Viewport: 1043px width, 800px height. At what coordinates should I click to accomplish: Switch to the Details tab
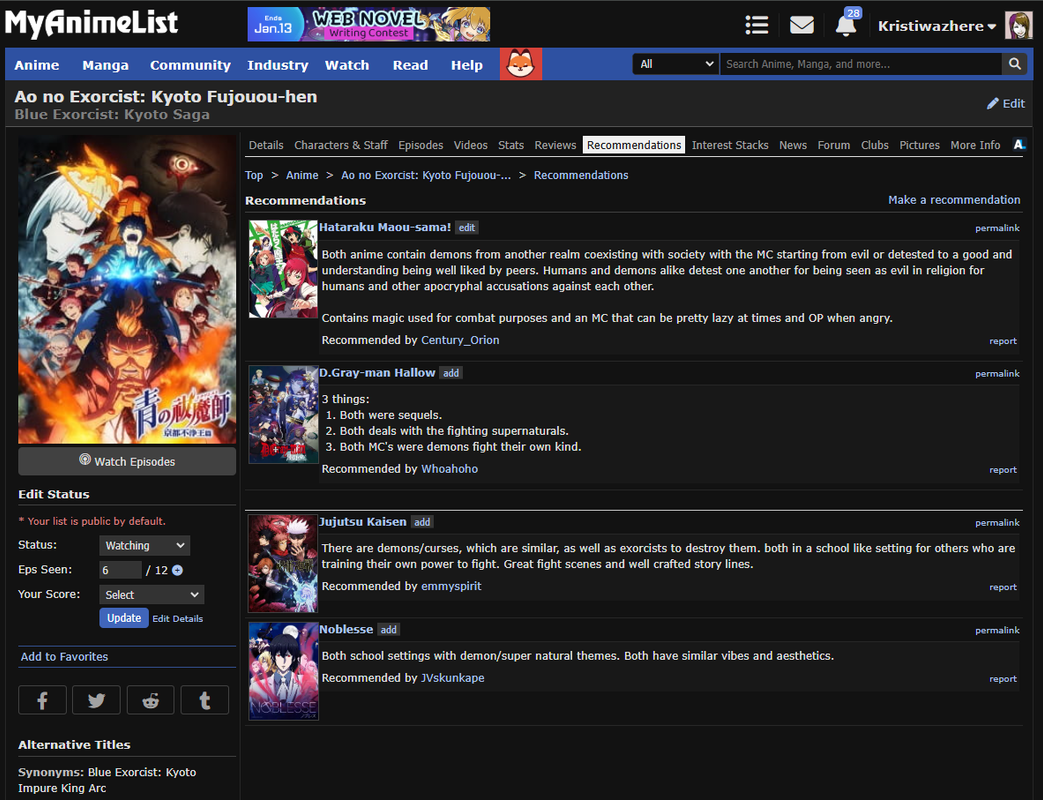[266, 145]
